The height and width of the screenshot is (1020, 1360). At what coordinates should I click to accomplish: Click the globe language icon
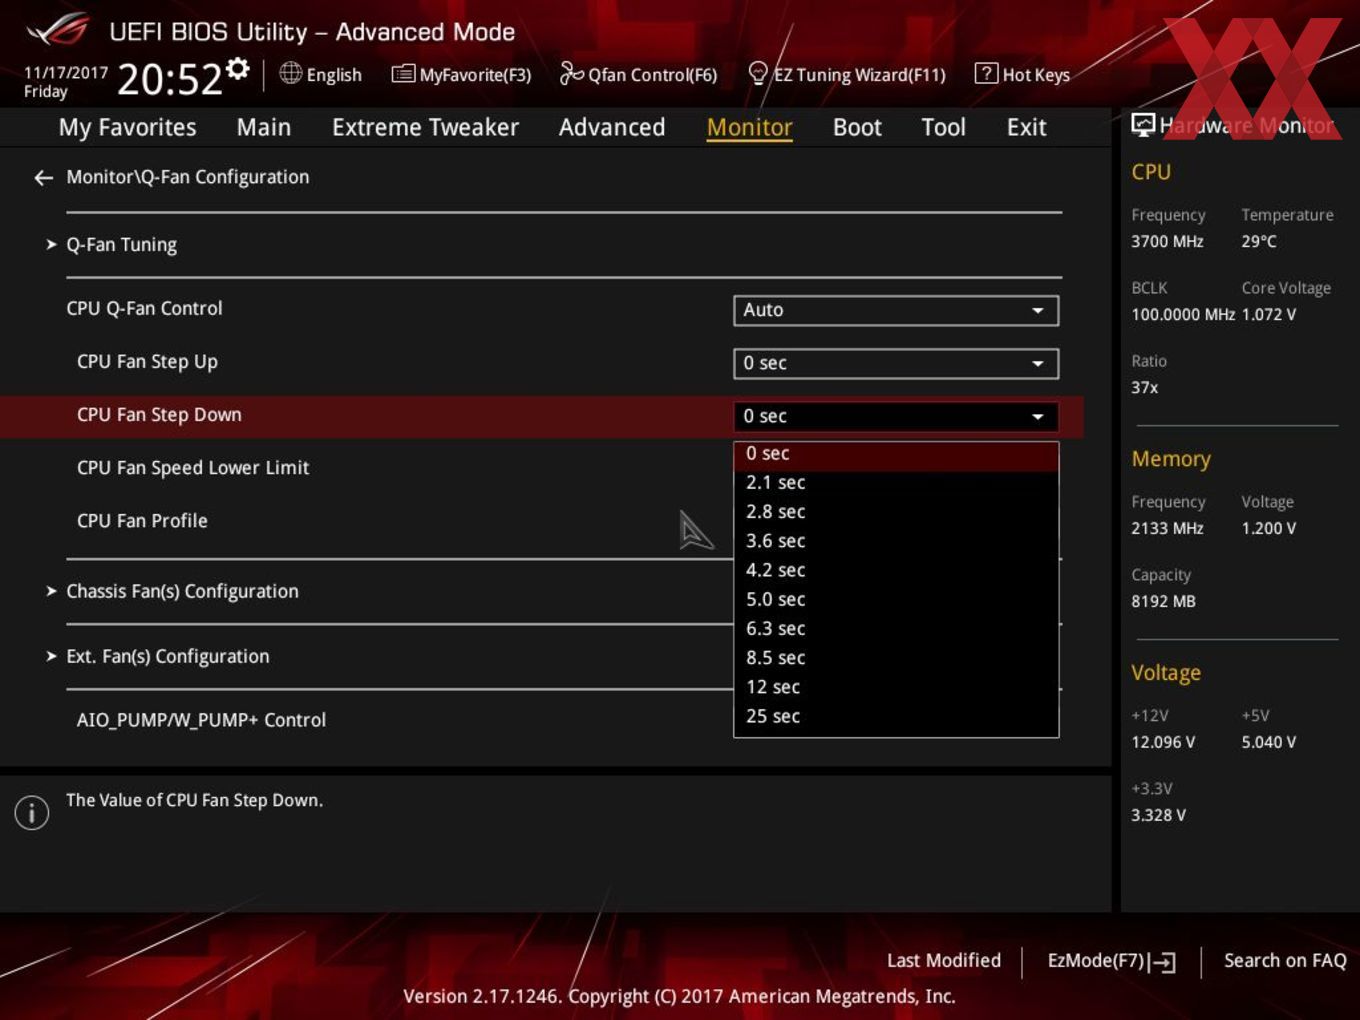pos(291,73)
